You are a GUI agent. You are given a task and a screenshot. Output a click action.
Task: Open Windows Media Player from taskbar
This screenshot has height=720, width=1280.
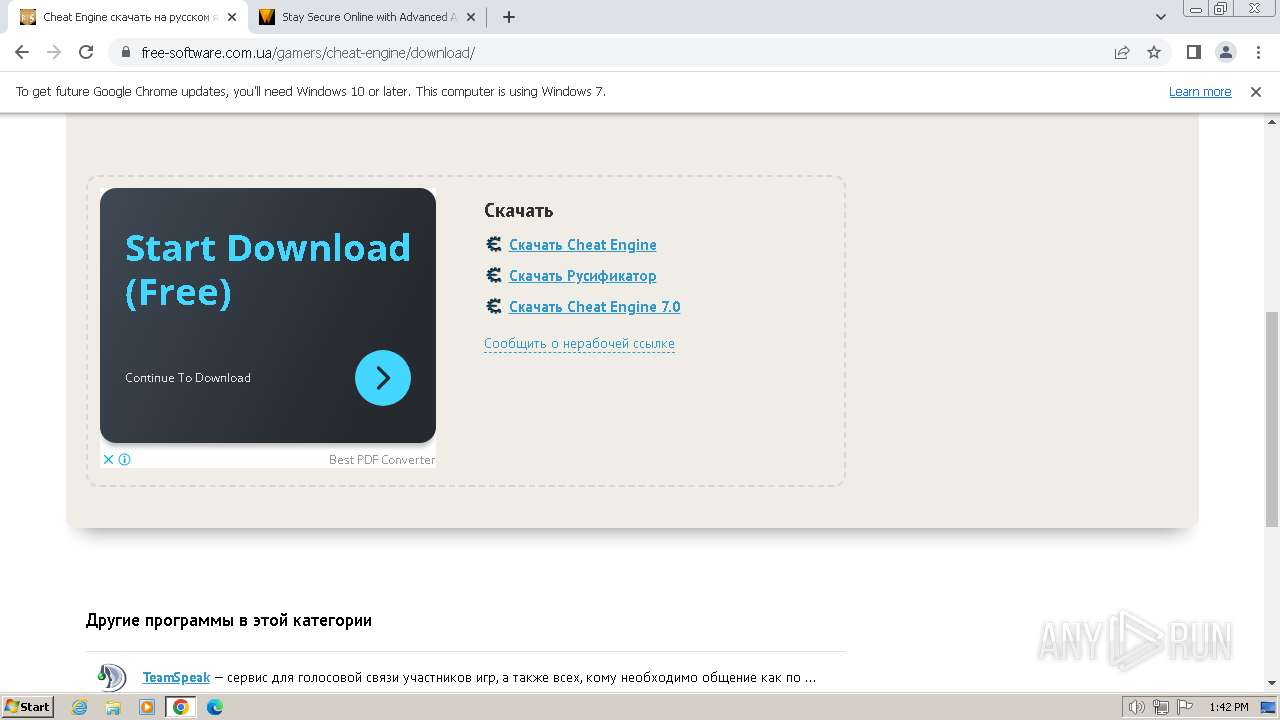click(147, 707)
